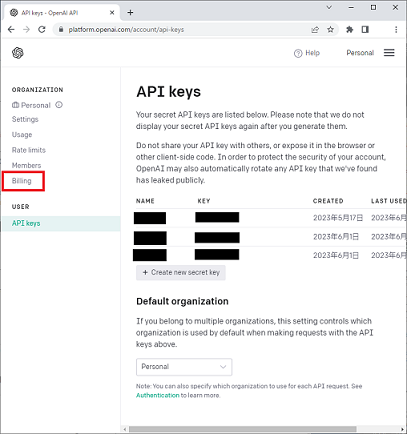This screenshot has width=407, height=434.
Task: Expand the Default organization Personal dropdown
Action: coord(184,367)
